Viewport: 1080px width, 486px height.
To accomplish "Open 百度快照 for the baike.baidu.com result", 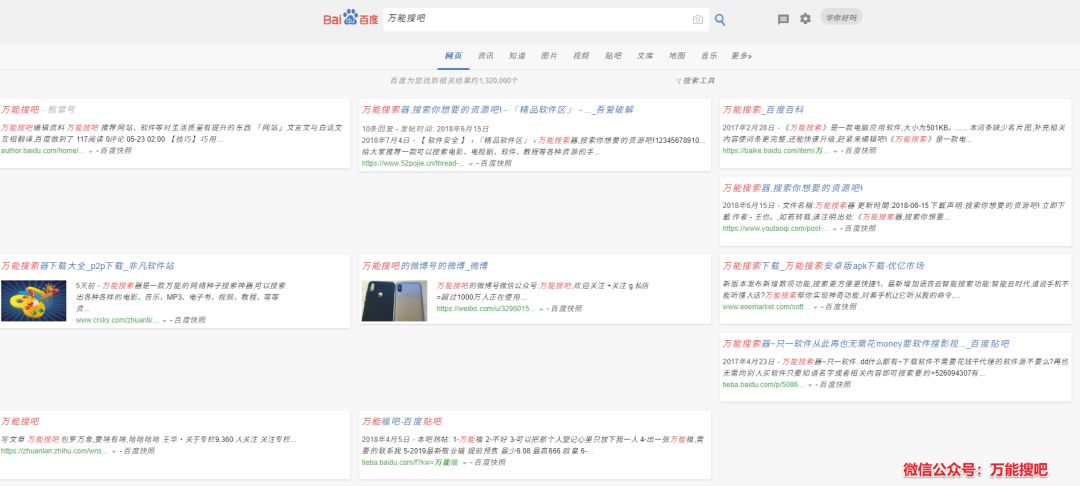I will coord(860,151).
